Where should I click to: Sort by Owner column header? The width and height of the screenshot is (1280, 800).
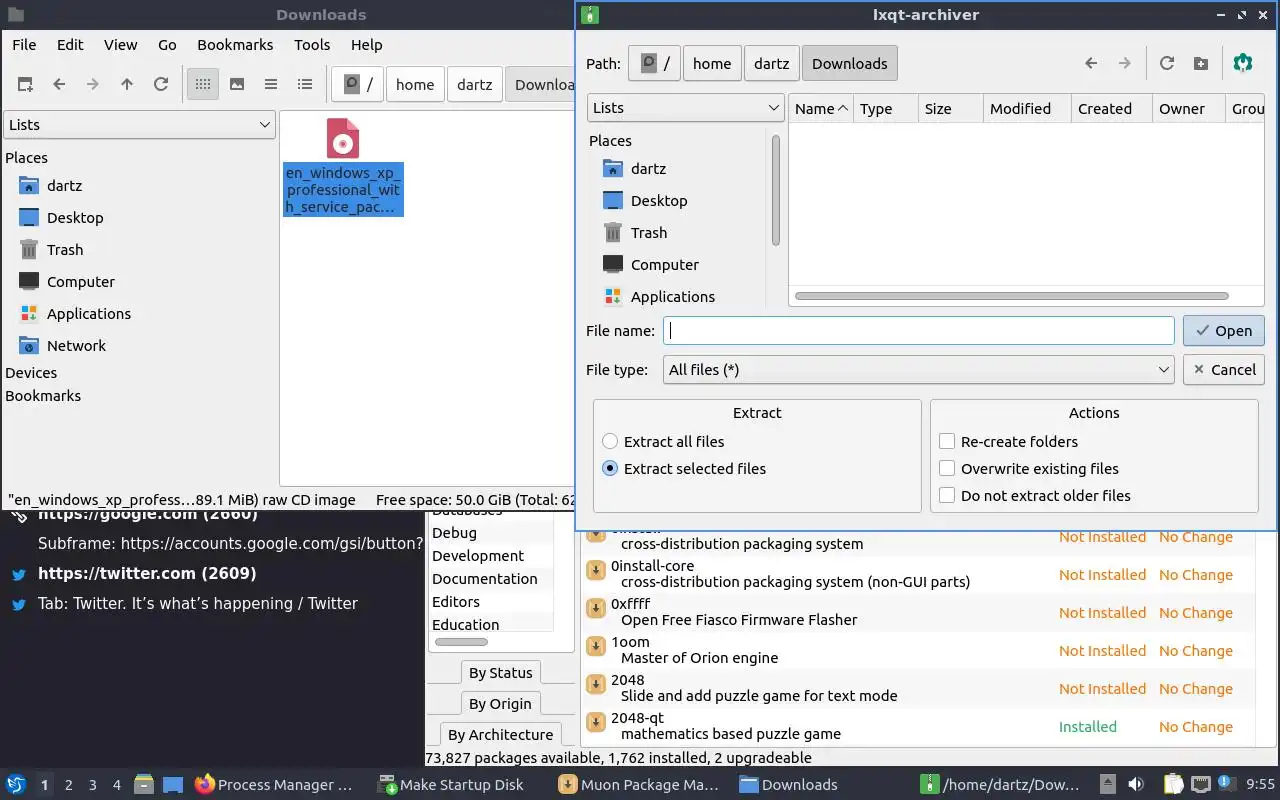[1188, 108]
